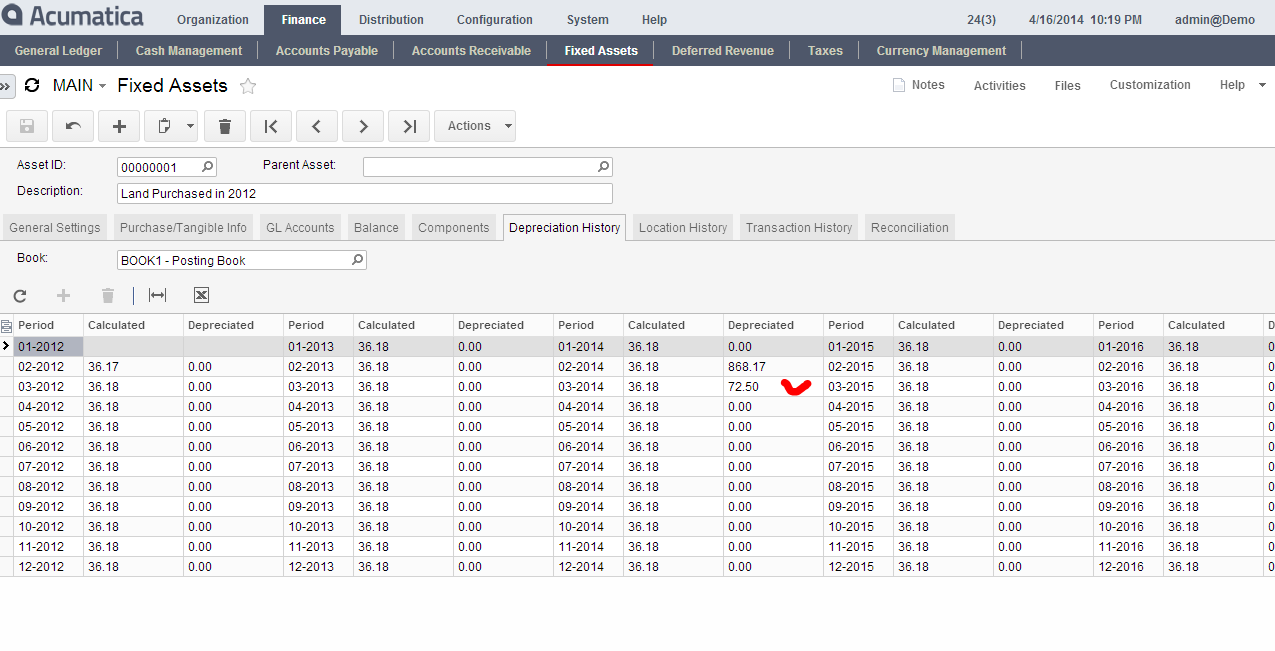Go to Currency Management module
Screen dimensions: 1275x651
point(941,51)
